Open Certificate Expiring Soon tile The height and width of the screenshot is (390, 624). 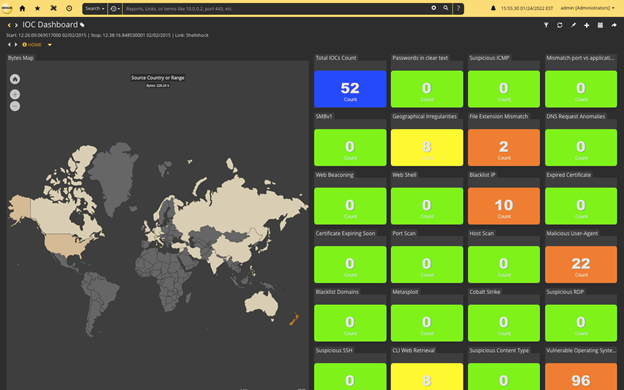(x=350, y=265)
